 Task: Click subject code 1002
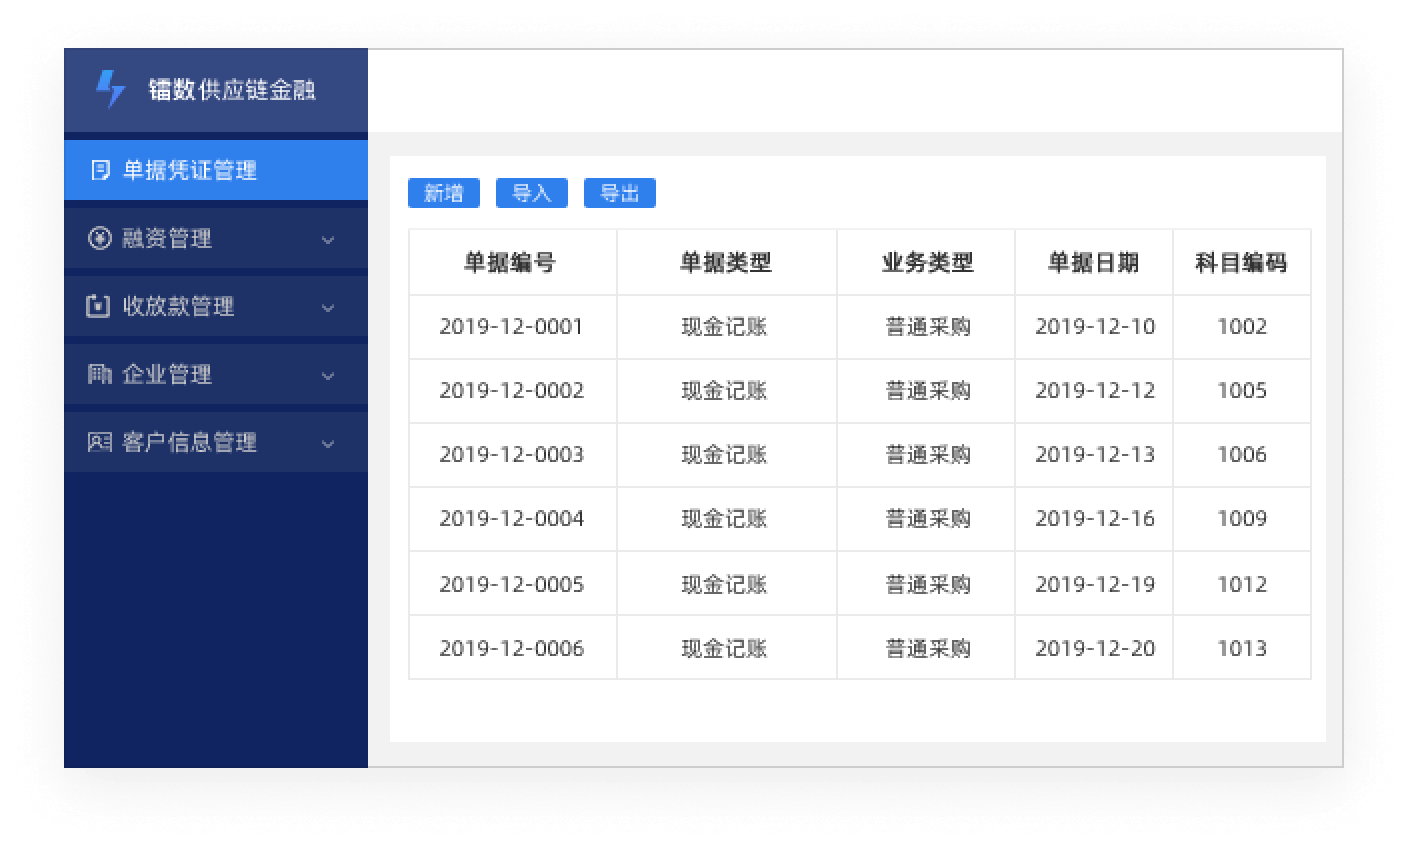click(1242, 327)
